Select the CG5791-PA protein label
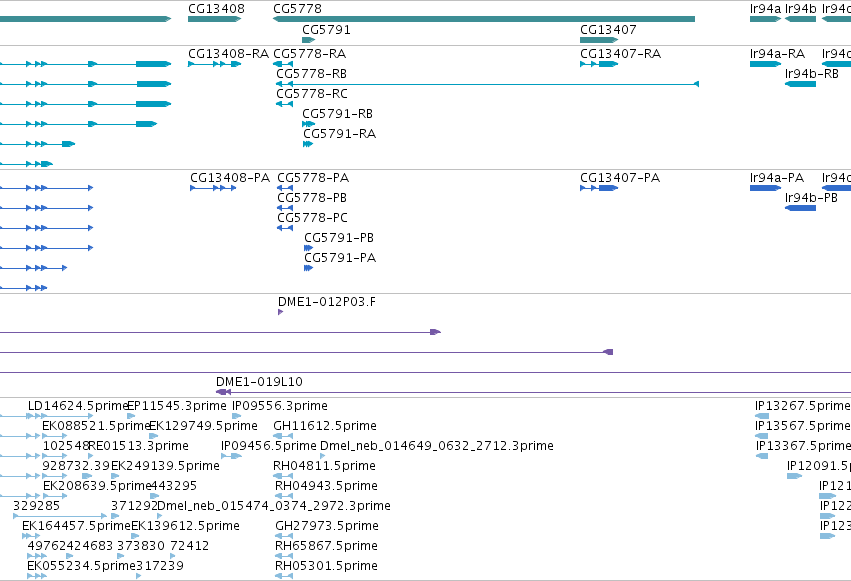Screen dimensions: 851x581 pyautogui.click(x=340, y=258)
